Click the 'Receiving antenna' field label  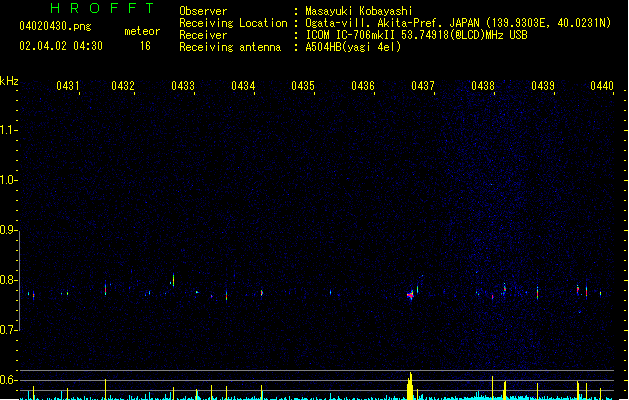tap(230, 47)
